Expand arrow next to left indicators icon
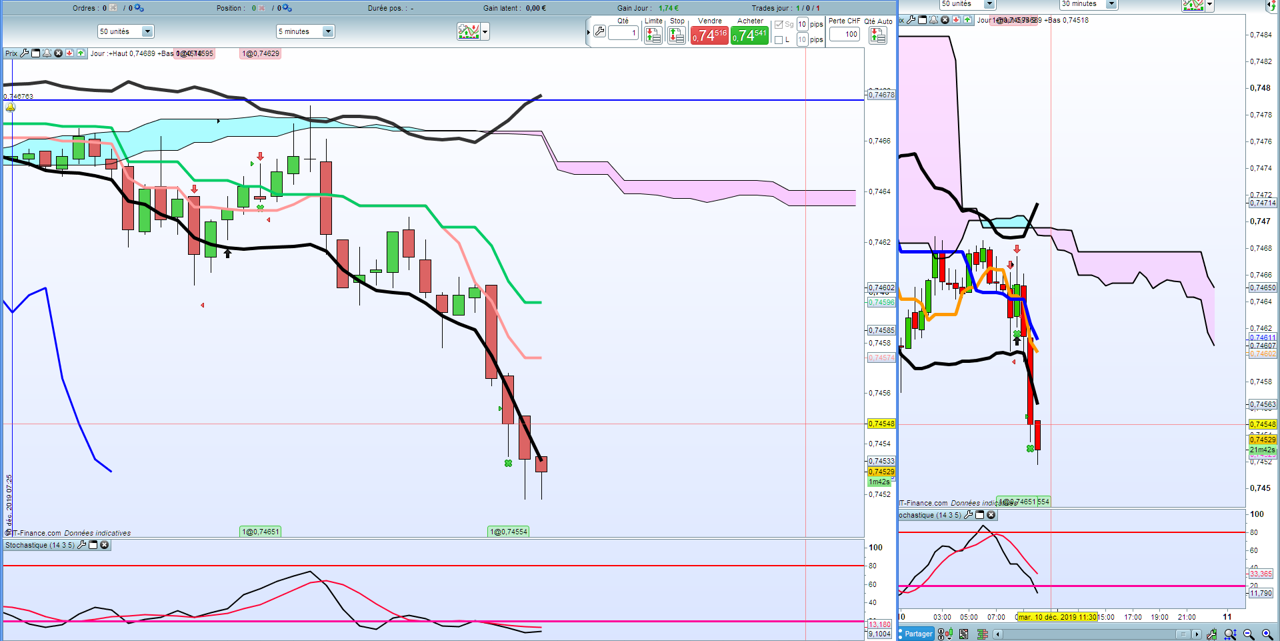The image size is (1280, 641). coord(485,32)
